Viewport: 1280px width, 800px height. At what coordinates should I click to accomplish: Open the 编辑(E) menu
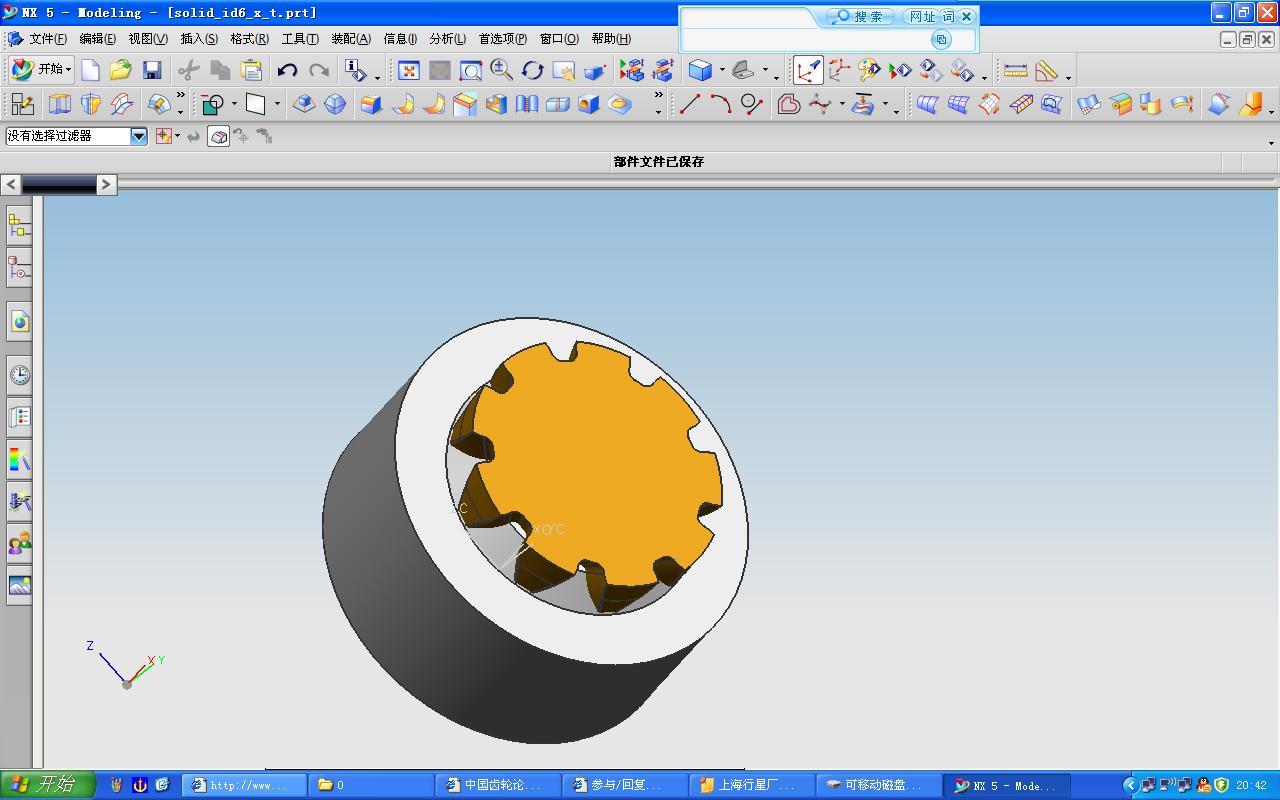97,38
